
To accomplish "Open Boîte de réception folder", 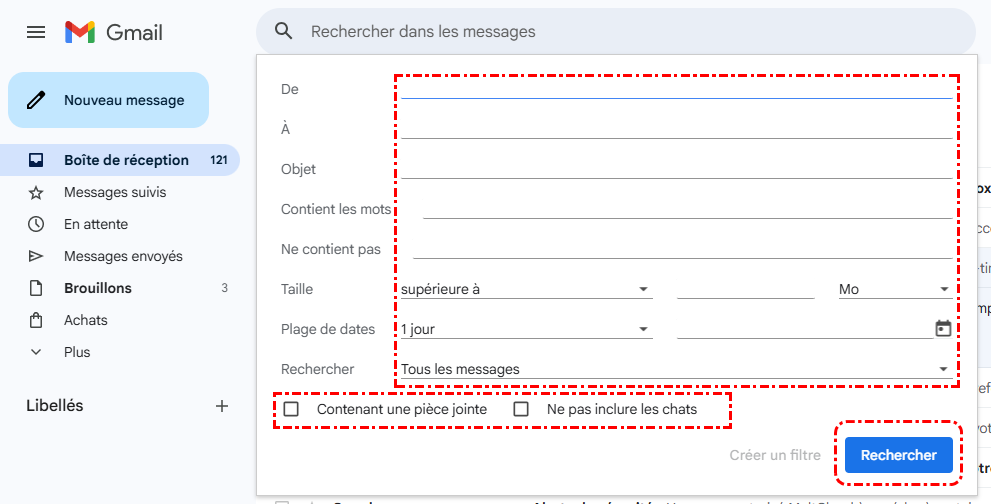I will point(126,160).
